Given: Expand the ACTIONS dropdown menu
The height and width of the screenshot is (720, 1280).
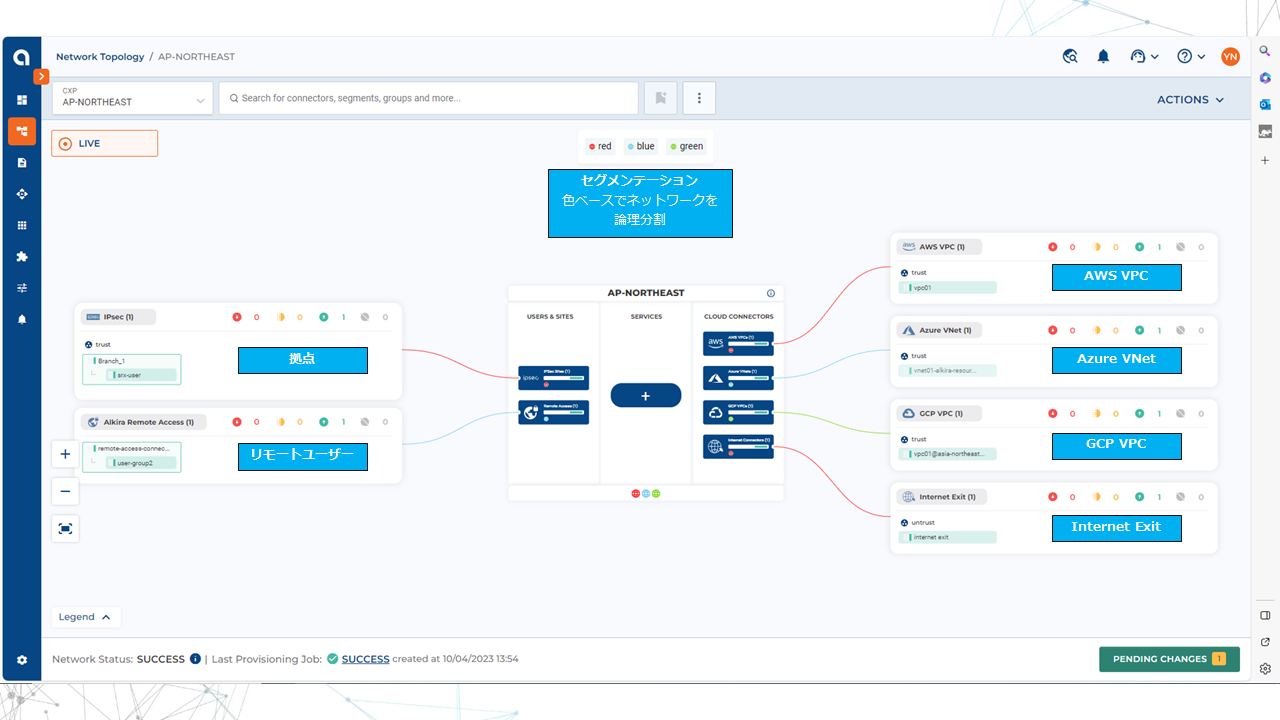Looking at the screenshot, I should point(1190,100).
